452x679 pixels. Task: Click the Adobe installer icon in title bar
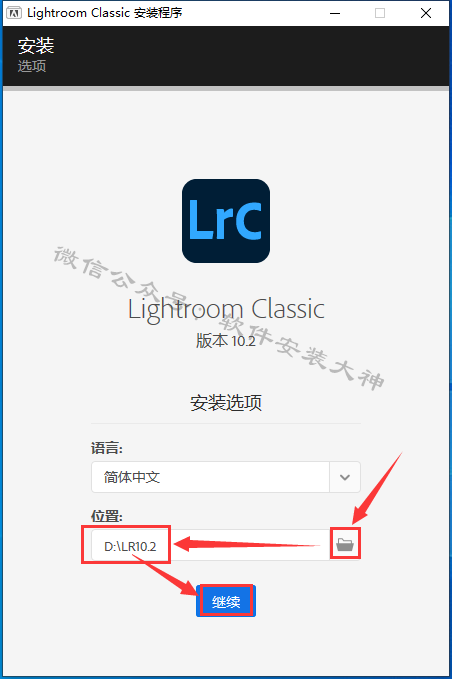[x=14, y=13]
